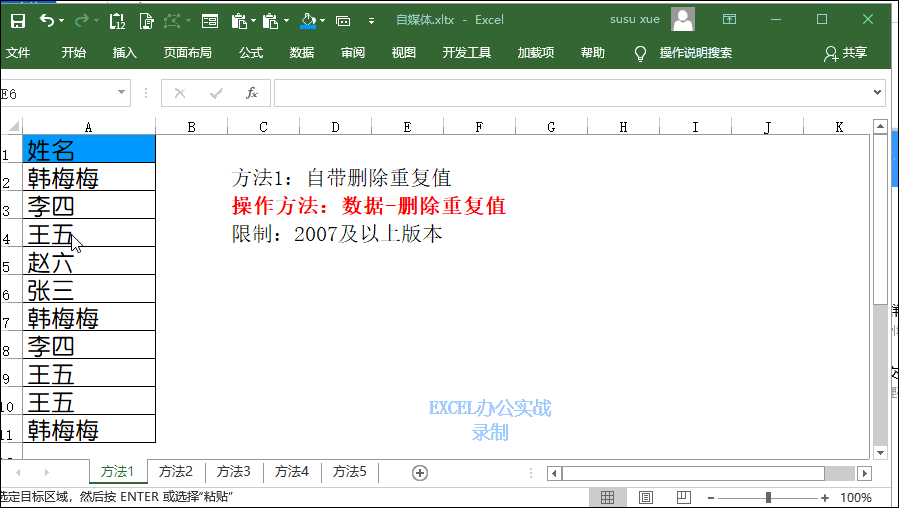Click the first paste clipboard icon

click(239, 21)
